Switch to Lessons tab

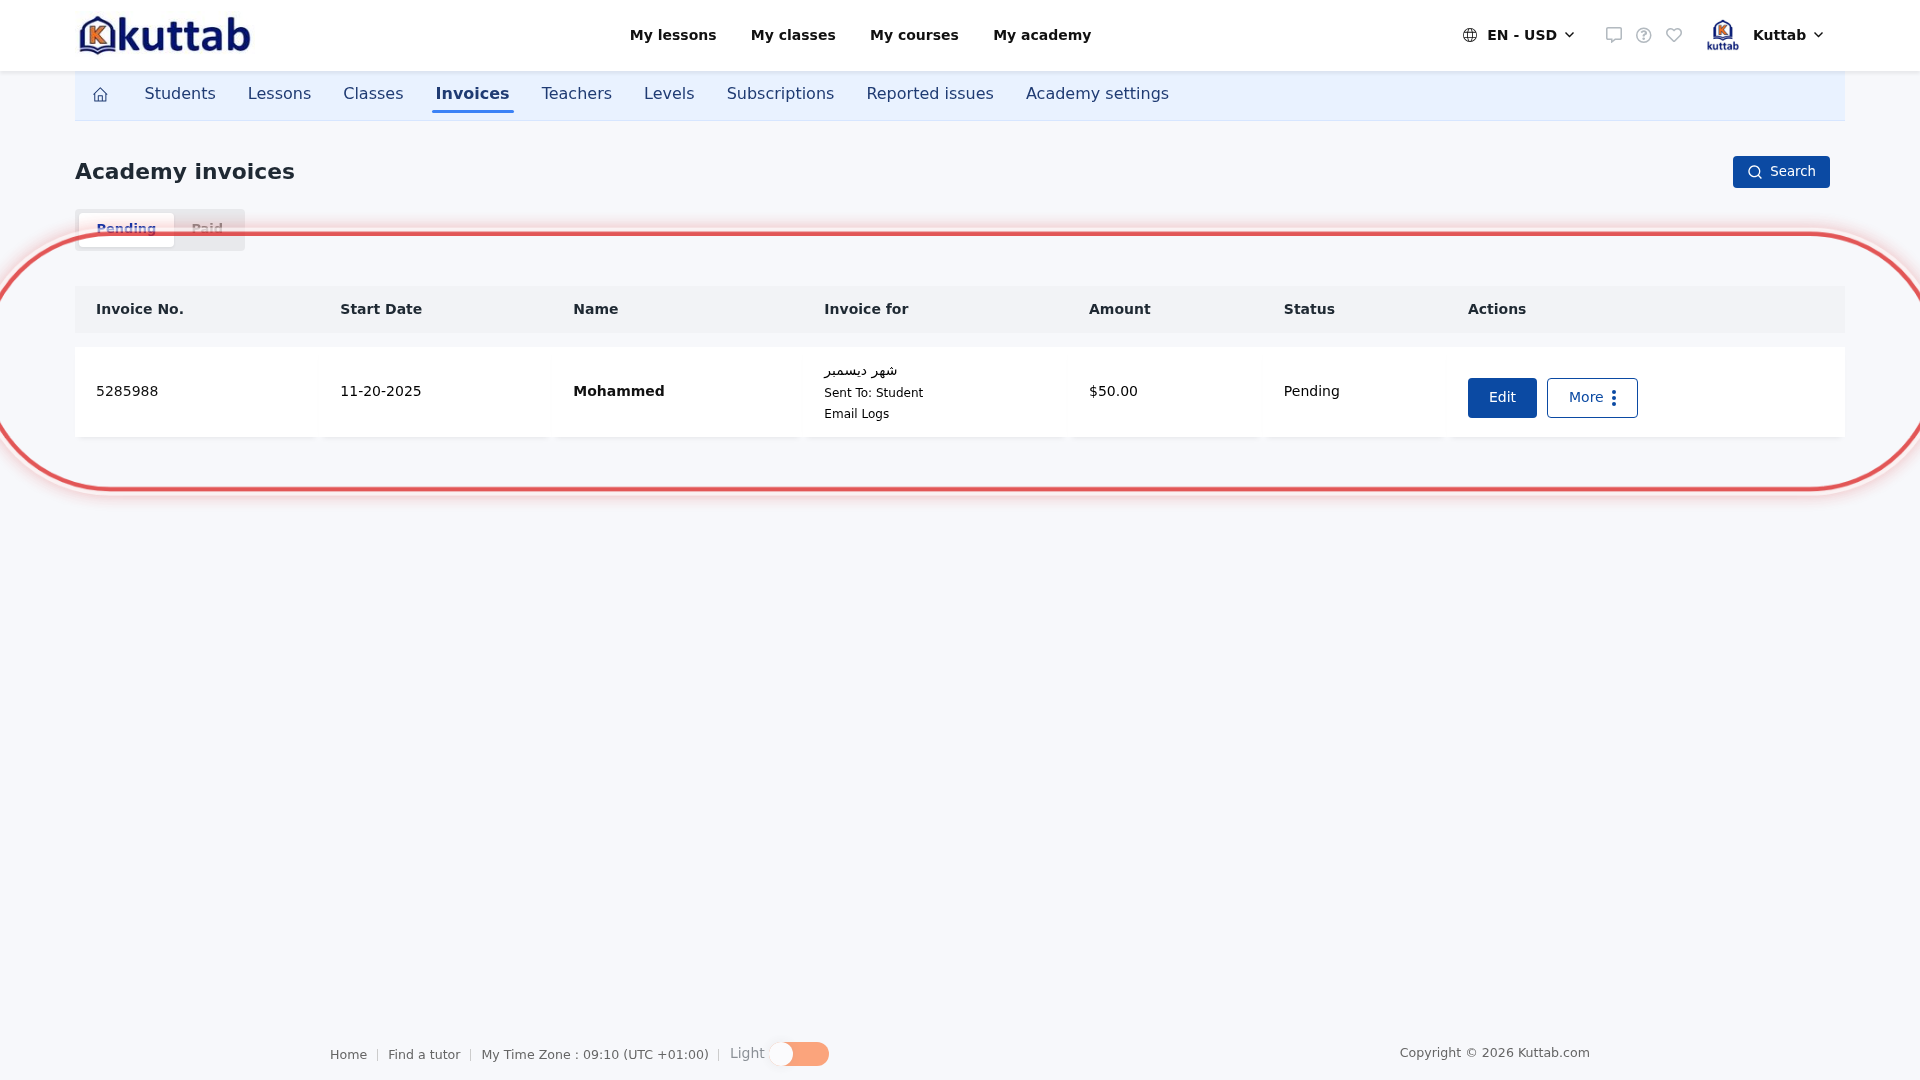click(x=279, y=94)
